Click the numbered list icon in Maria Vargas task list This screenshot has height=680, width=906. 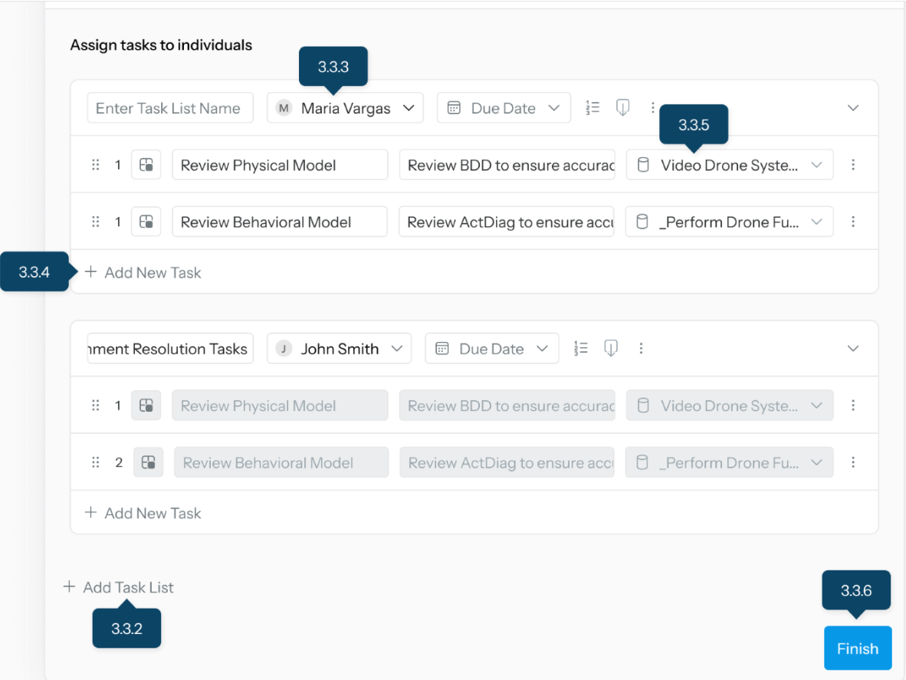[592, 108]
